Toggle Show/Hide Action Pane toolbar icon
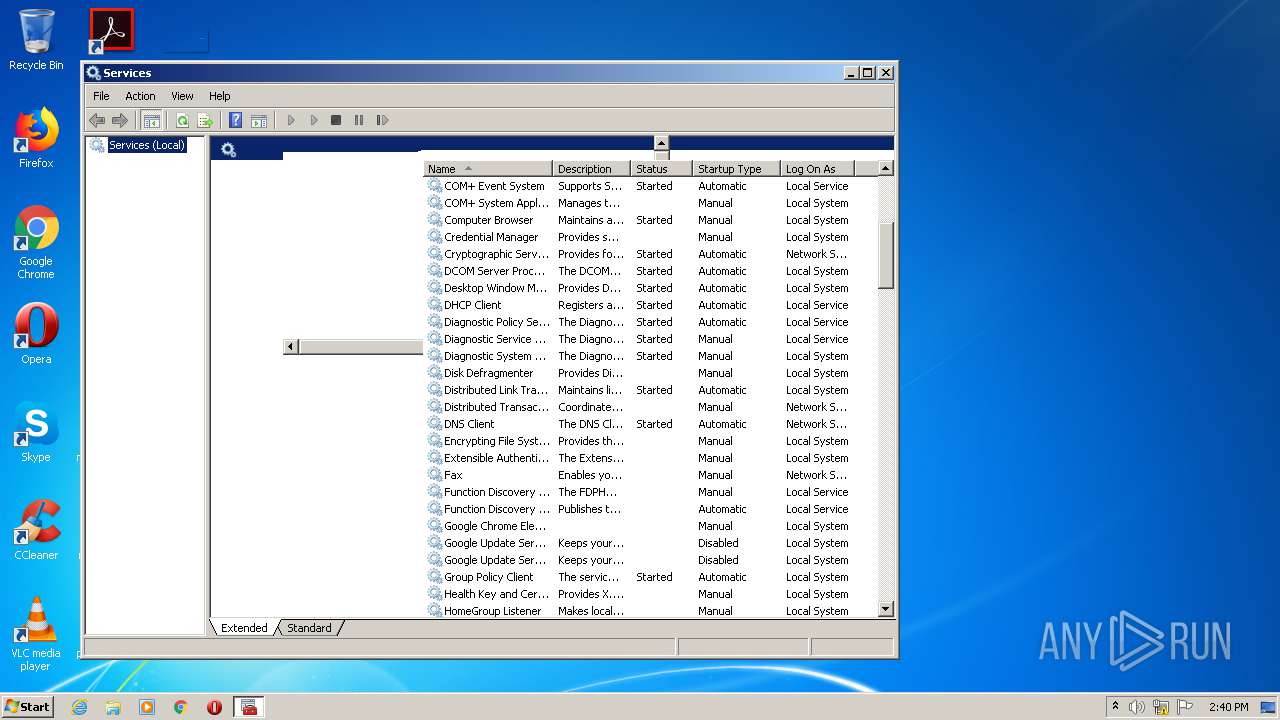 (x=259, y=120)
